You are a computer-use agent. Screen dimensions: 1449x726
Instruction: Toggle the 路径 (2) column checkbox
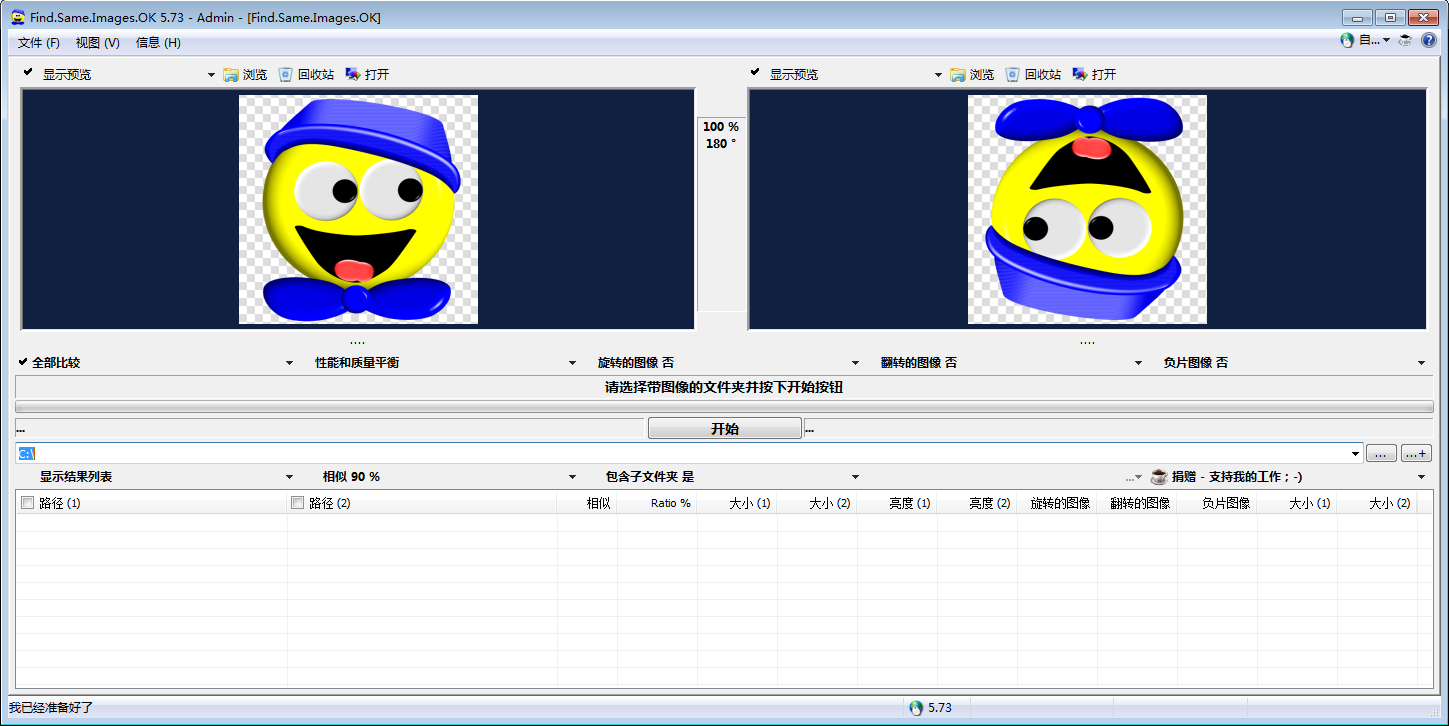[297, 503]
